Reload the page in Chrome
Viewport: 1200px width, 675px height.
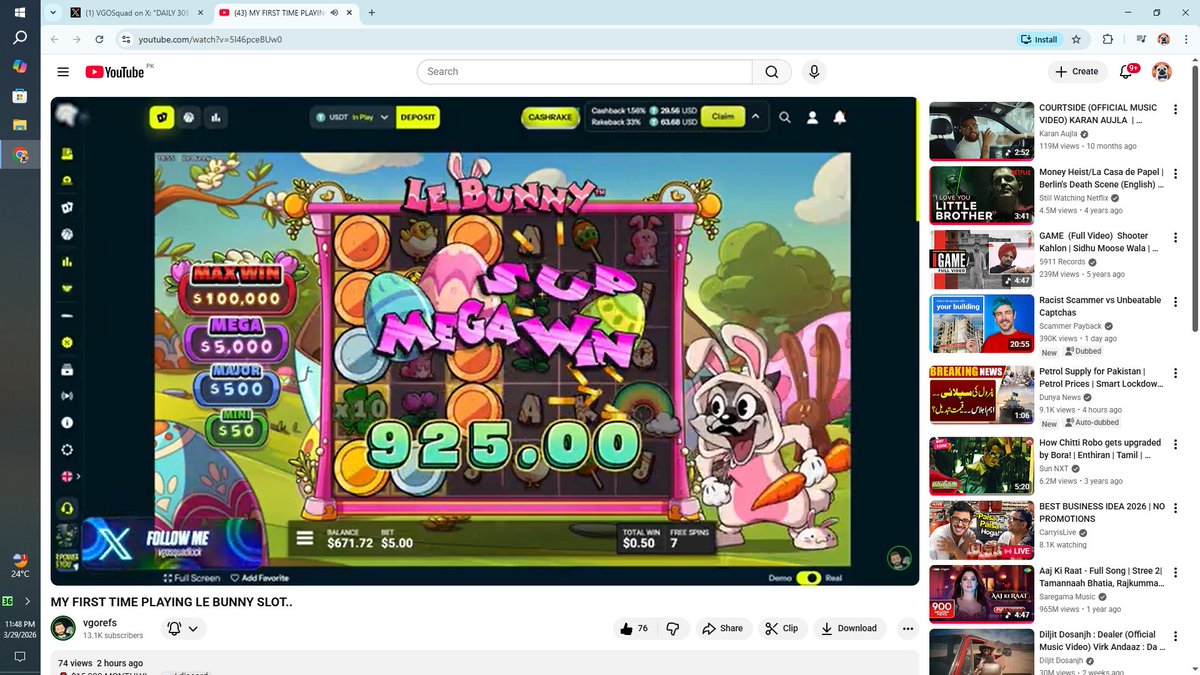pyautogui.click(x=99, y=39)
